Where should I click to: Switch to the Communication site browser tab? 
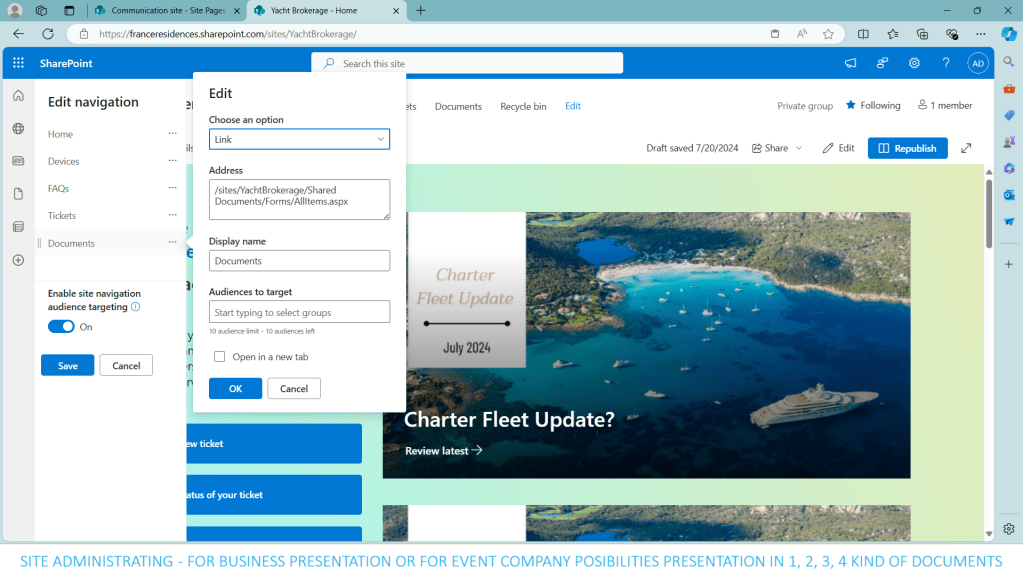(x=165, y=10)
